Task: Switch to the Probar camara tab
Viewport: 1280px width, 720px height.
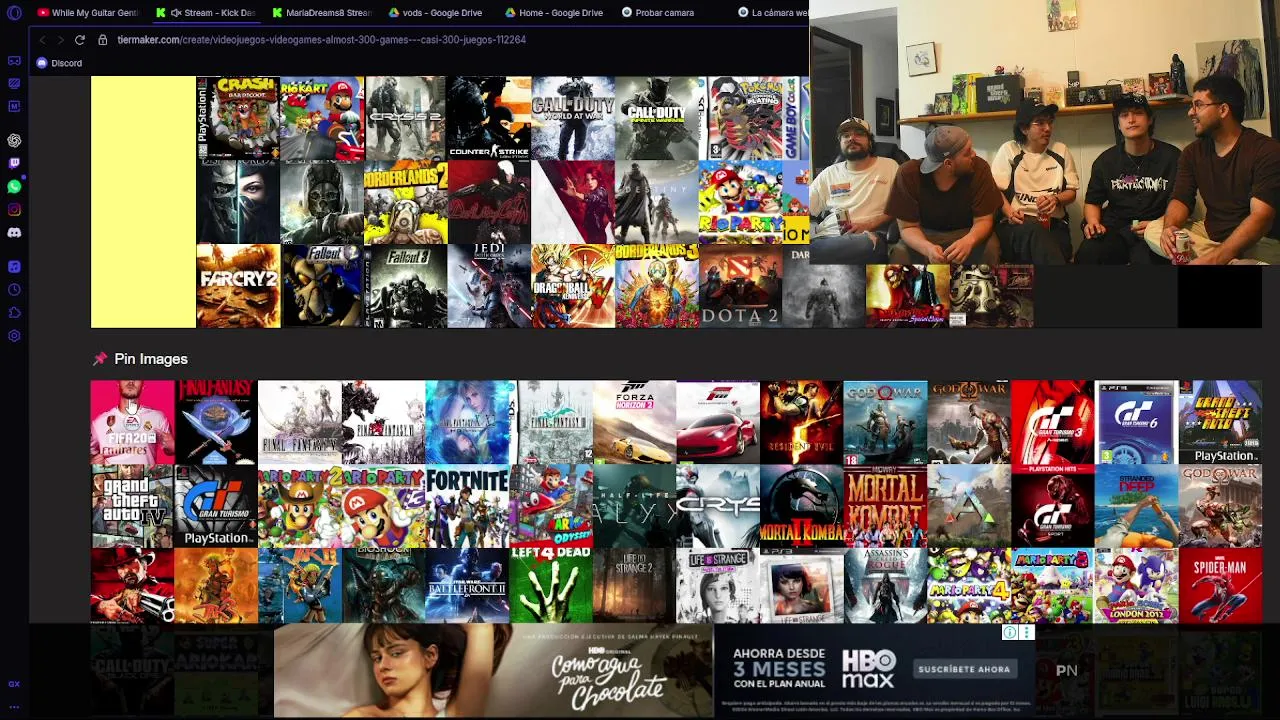Action: (671, 13)
